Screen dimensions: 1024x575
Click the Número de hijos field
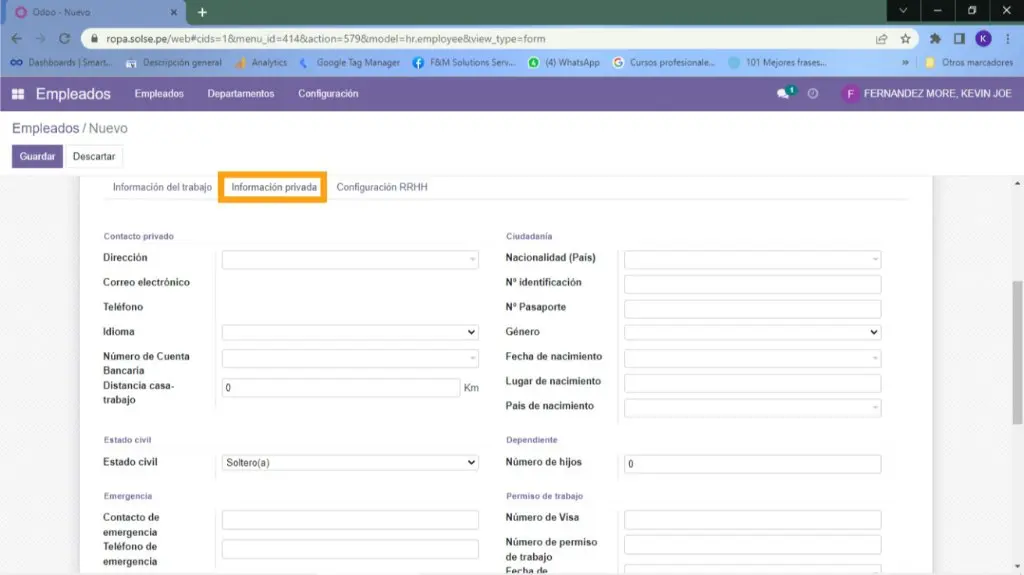pyautogui.click(x=752, y=464)
